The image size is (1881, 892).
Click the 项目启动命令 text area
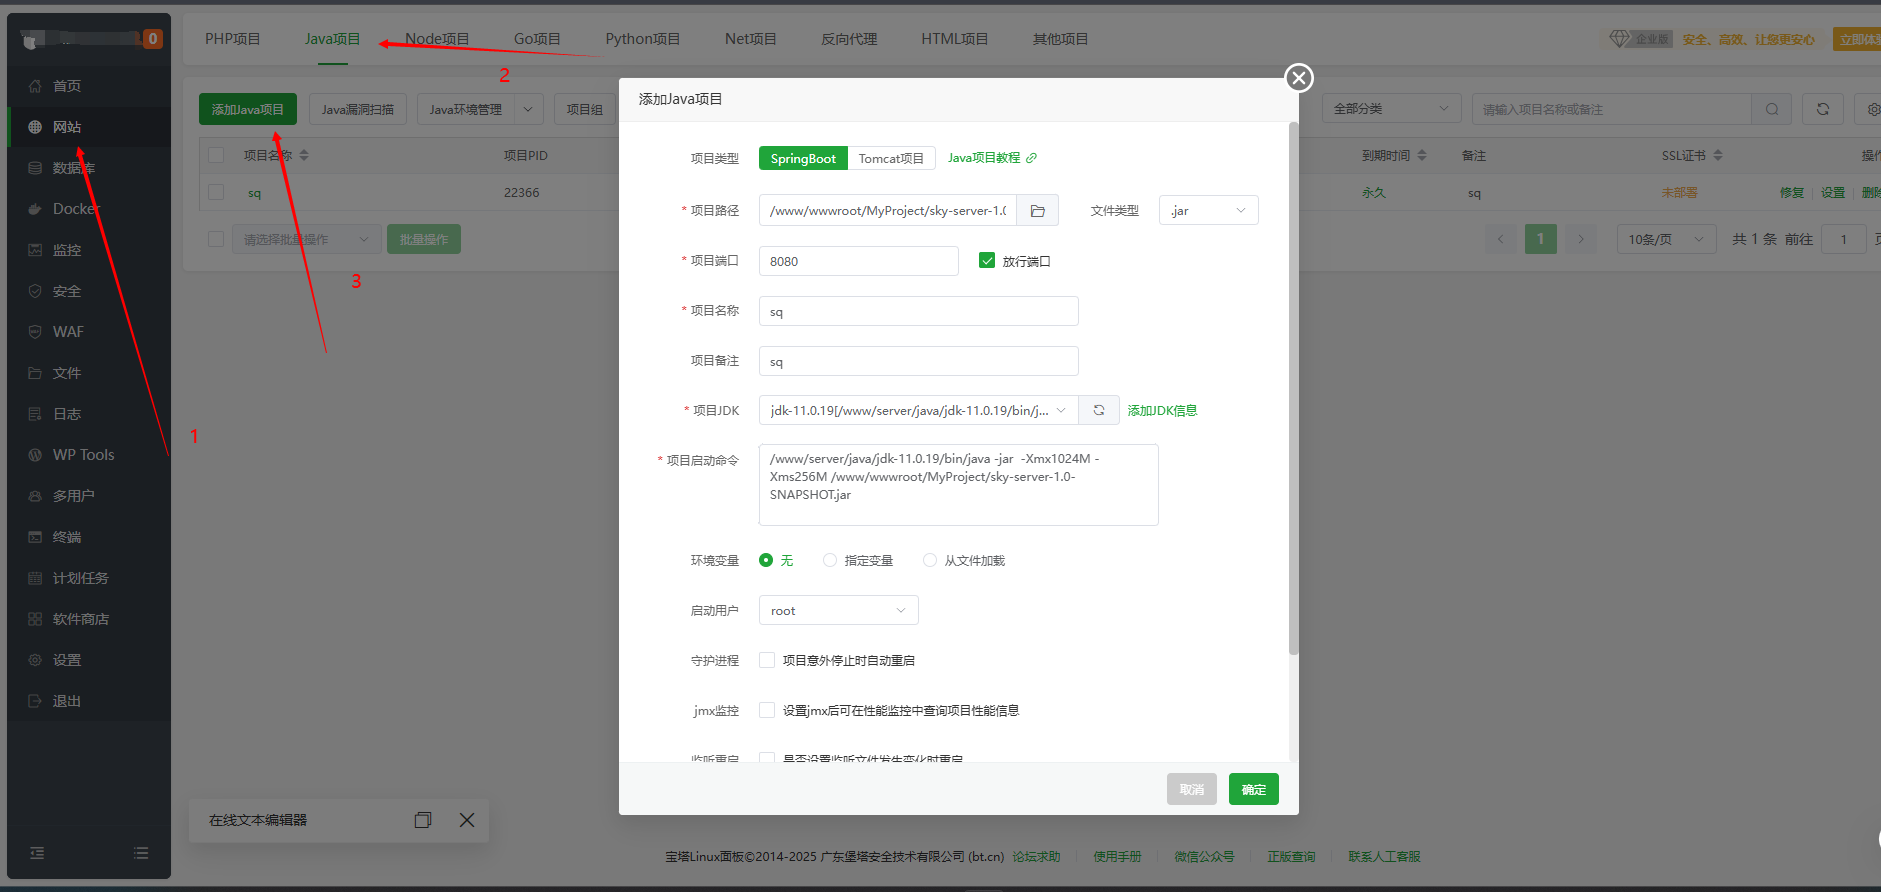[x=958, y=485]
